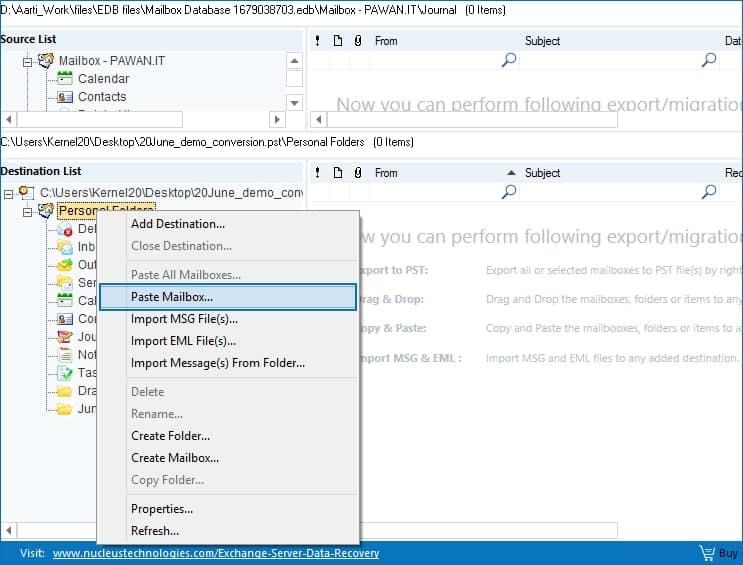Click search magnifier in source From column
The width and height of the screenshot is (743, 565).
(x=509, y=60)
